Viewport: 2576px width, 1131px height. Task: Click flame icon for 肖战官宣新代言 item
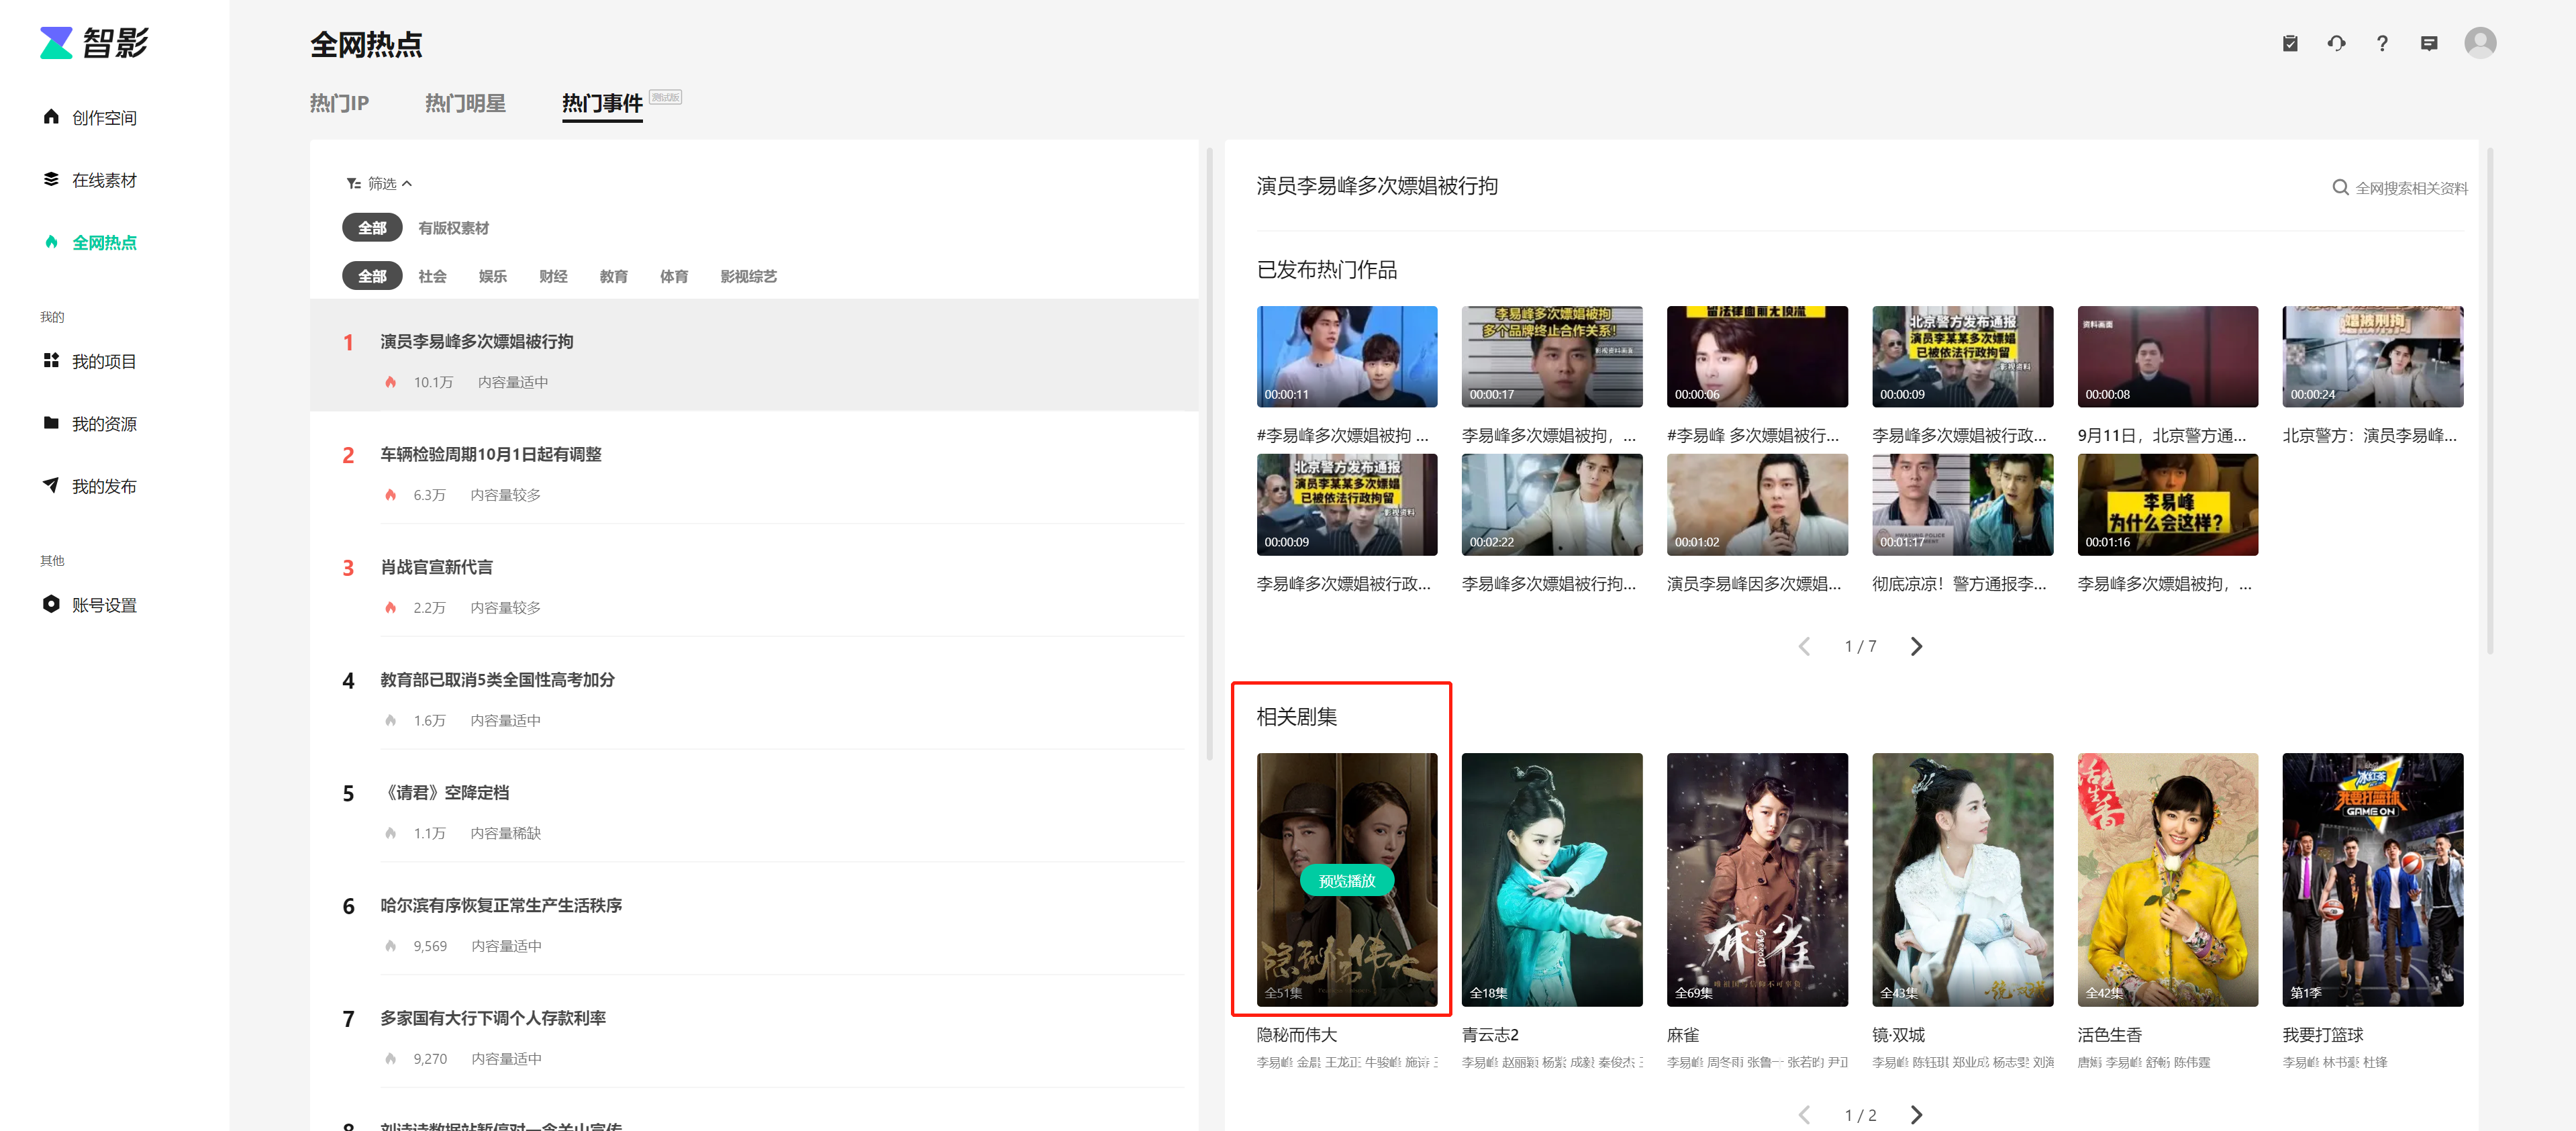click(390, 607)
